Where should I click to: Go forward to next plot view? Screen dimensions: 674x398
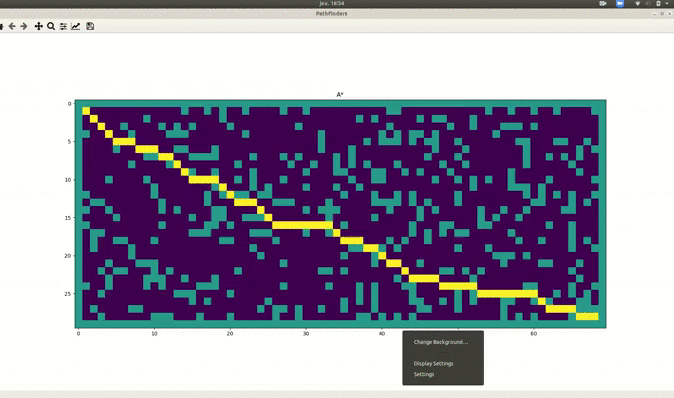pyautogui.click(x=24, y=26)
